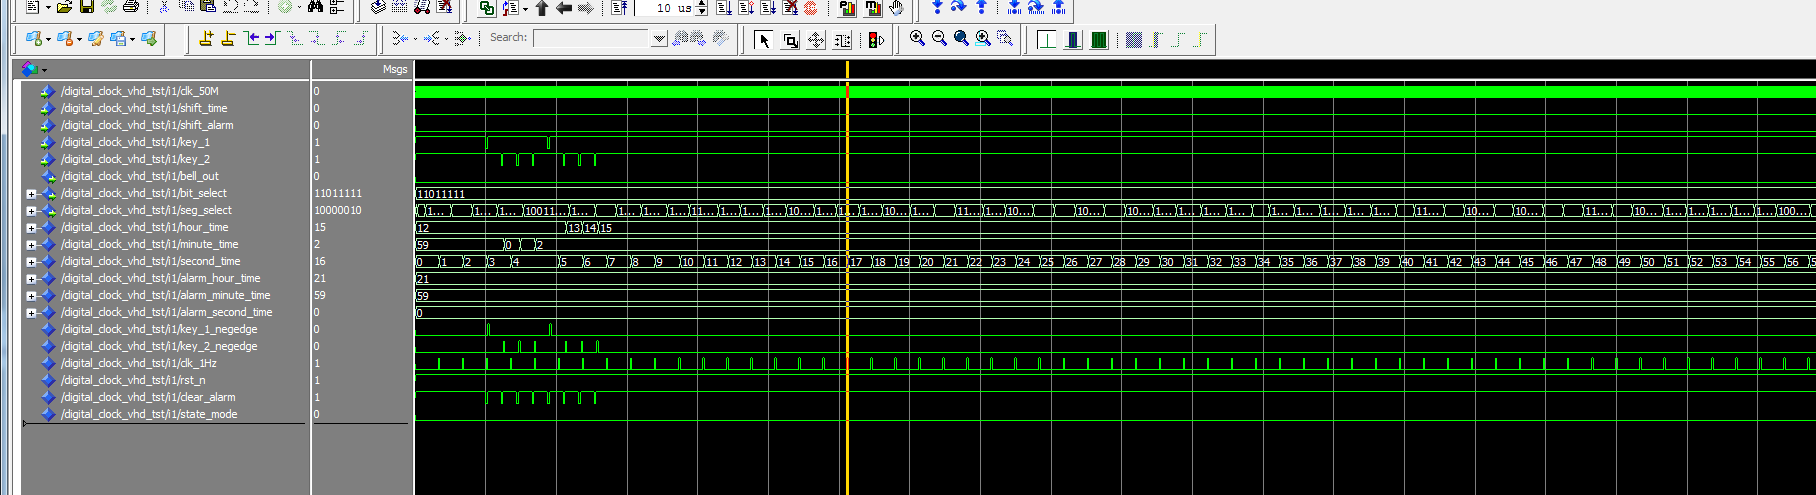The width and height of the screenshot is (1816, 495).
Task: Click the Zoom In magnifier icon
Action: click(x=917, y=39)
